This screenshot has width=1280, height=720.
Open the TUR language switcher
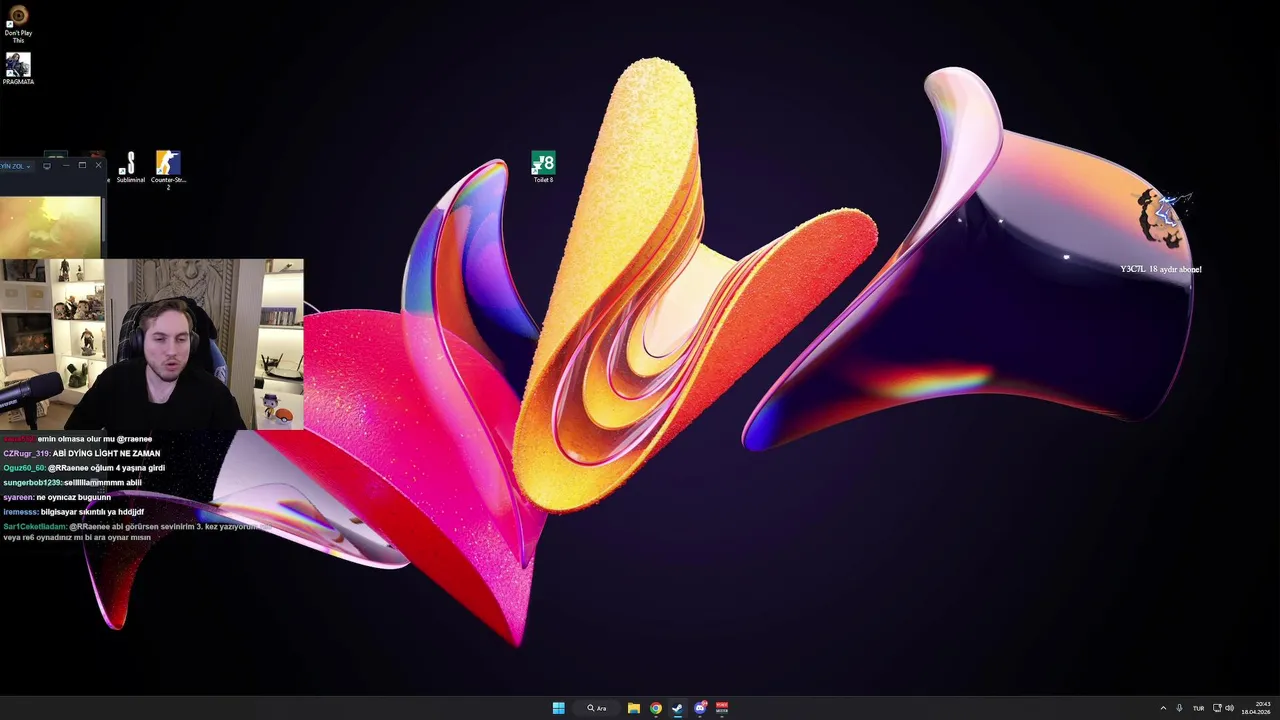(x=1198, y=708)
